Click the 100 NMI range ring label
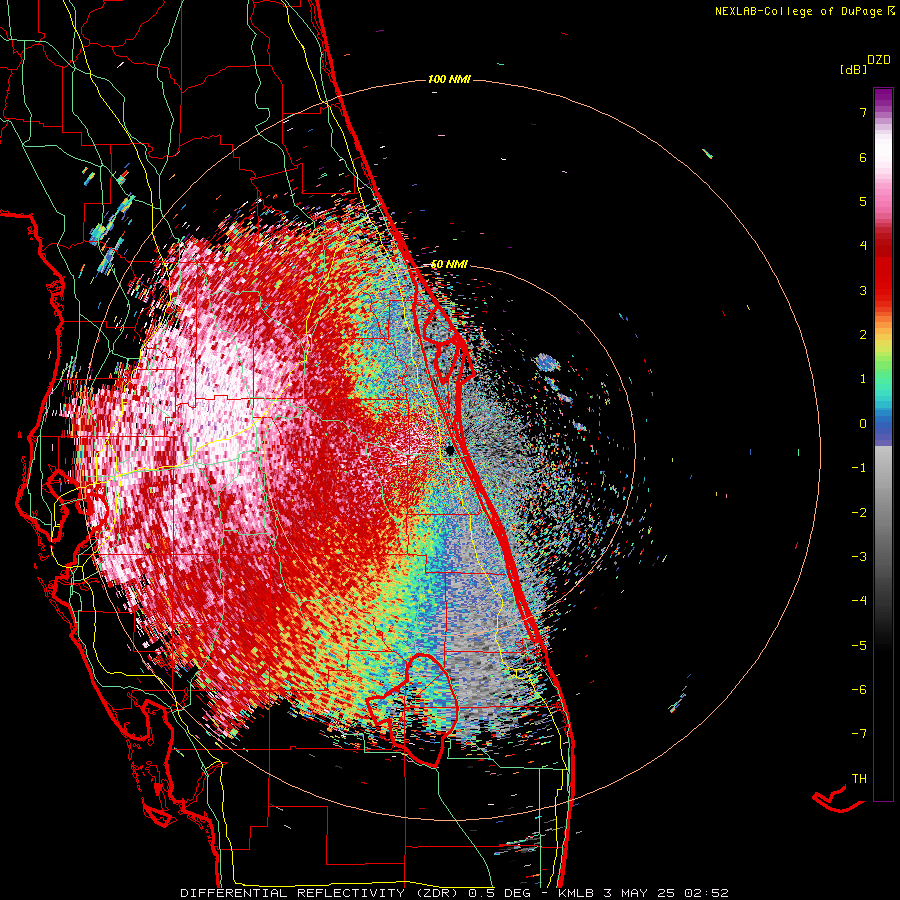This screenshot has height=900, width=900. 449,79
